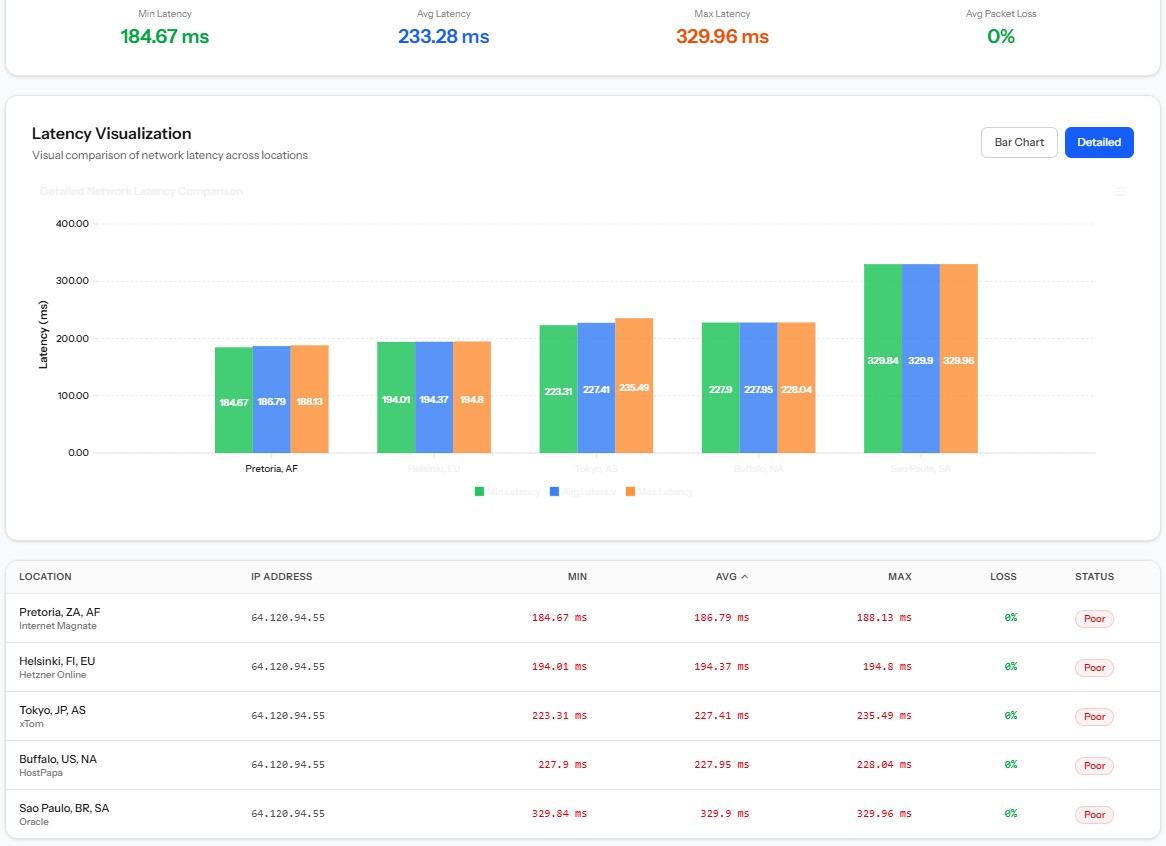Click the Avg Packet Loss 0% summary
Viewport: 1166px width, 846px height.
(x=1001, y=36)
